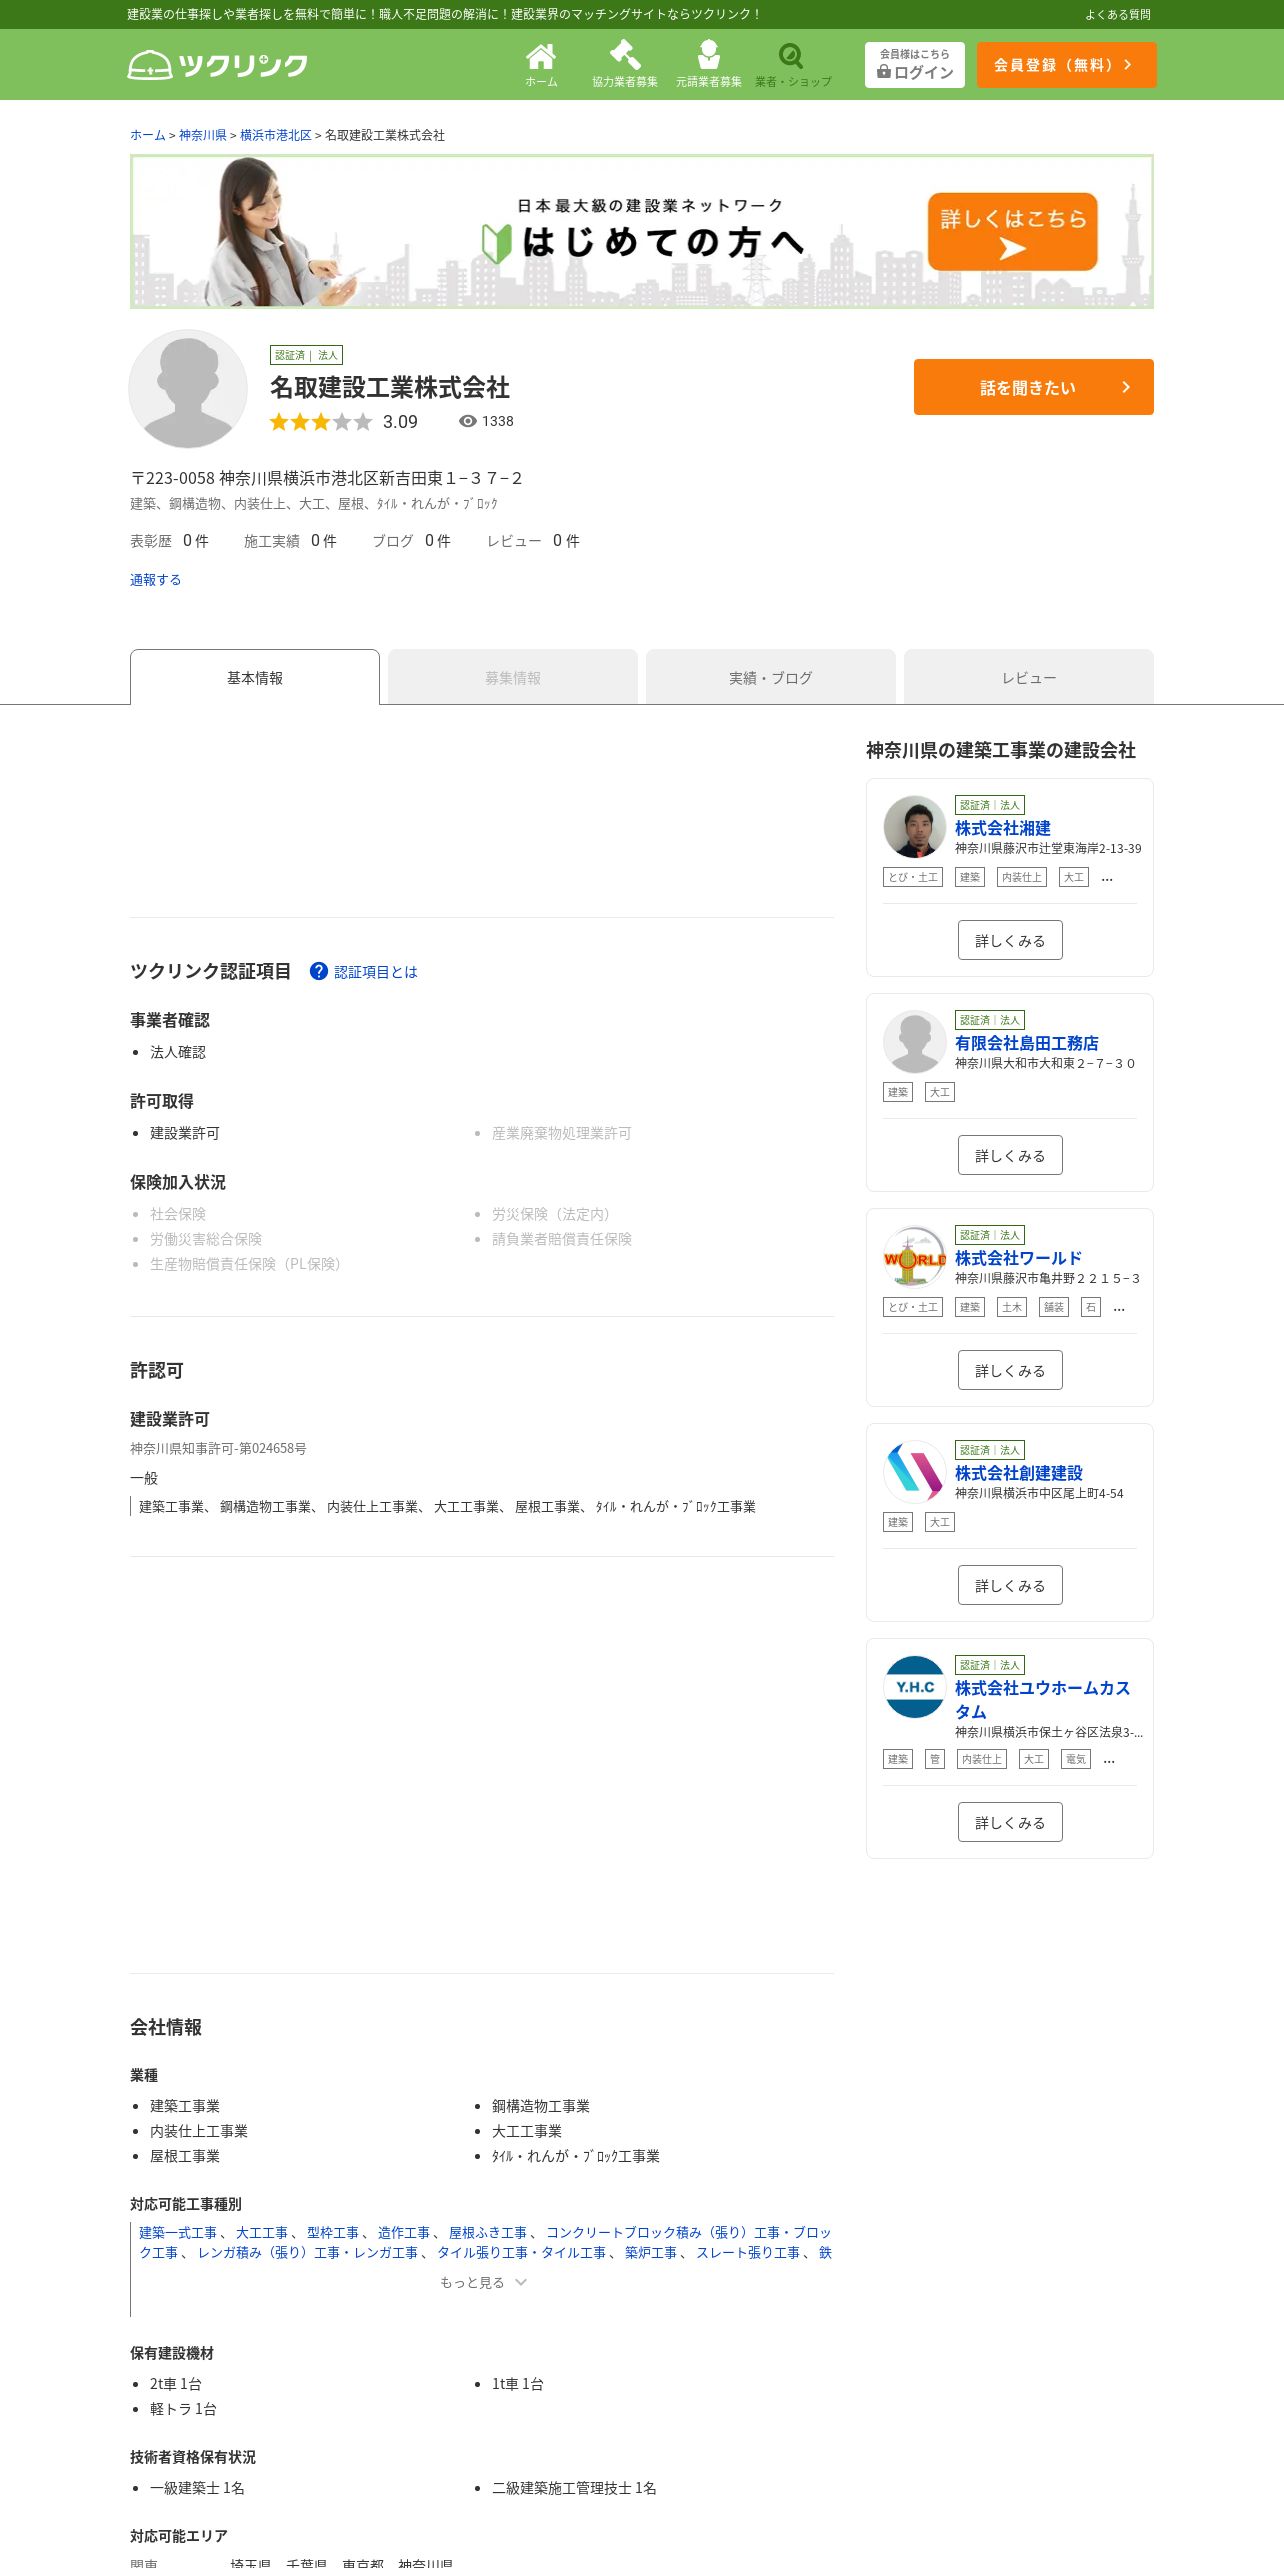Open 型枠工事 link
The image size is (1284, 2568).
(333, 2232)
